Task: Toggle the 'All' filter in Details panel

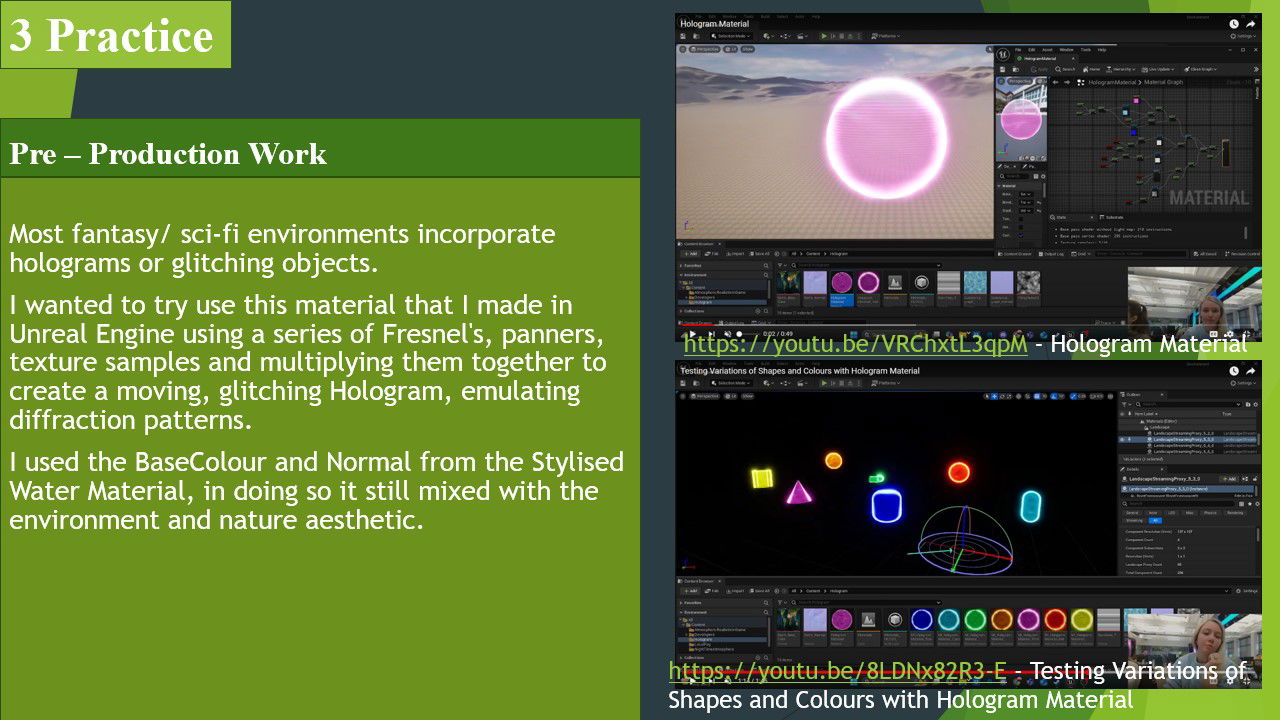Action: click(x=1156, y=520)
